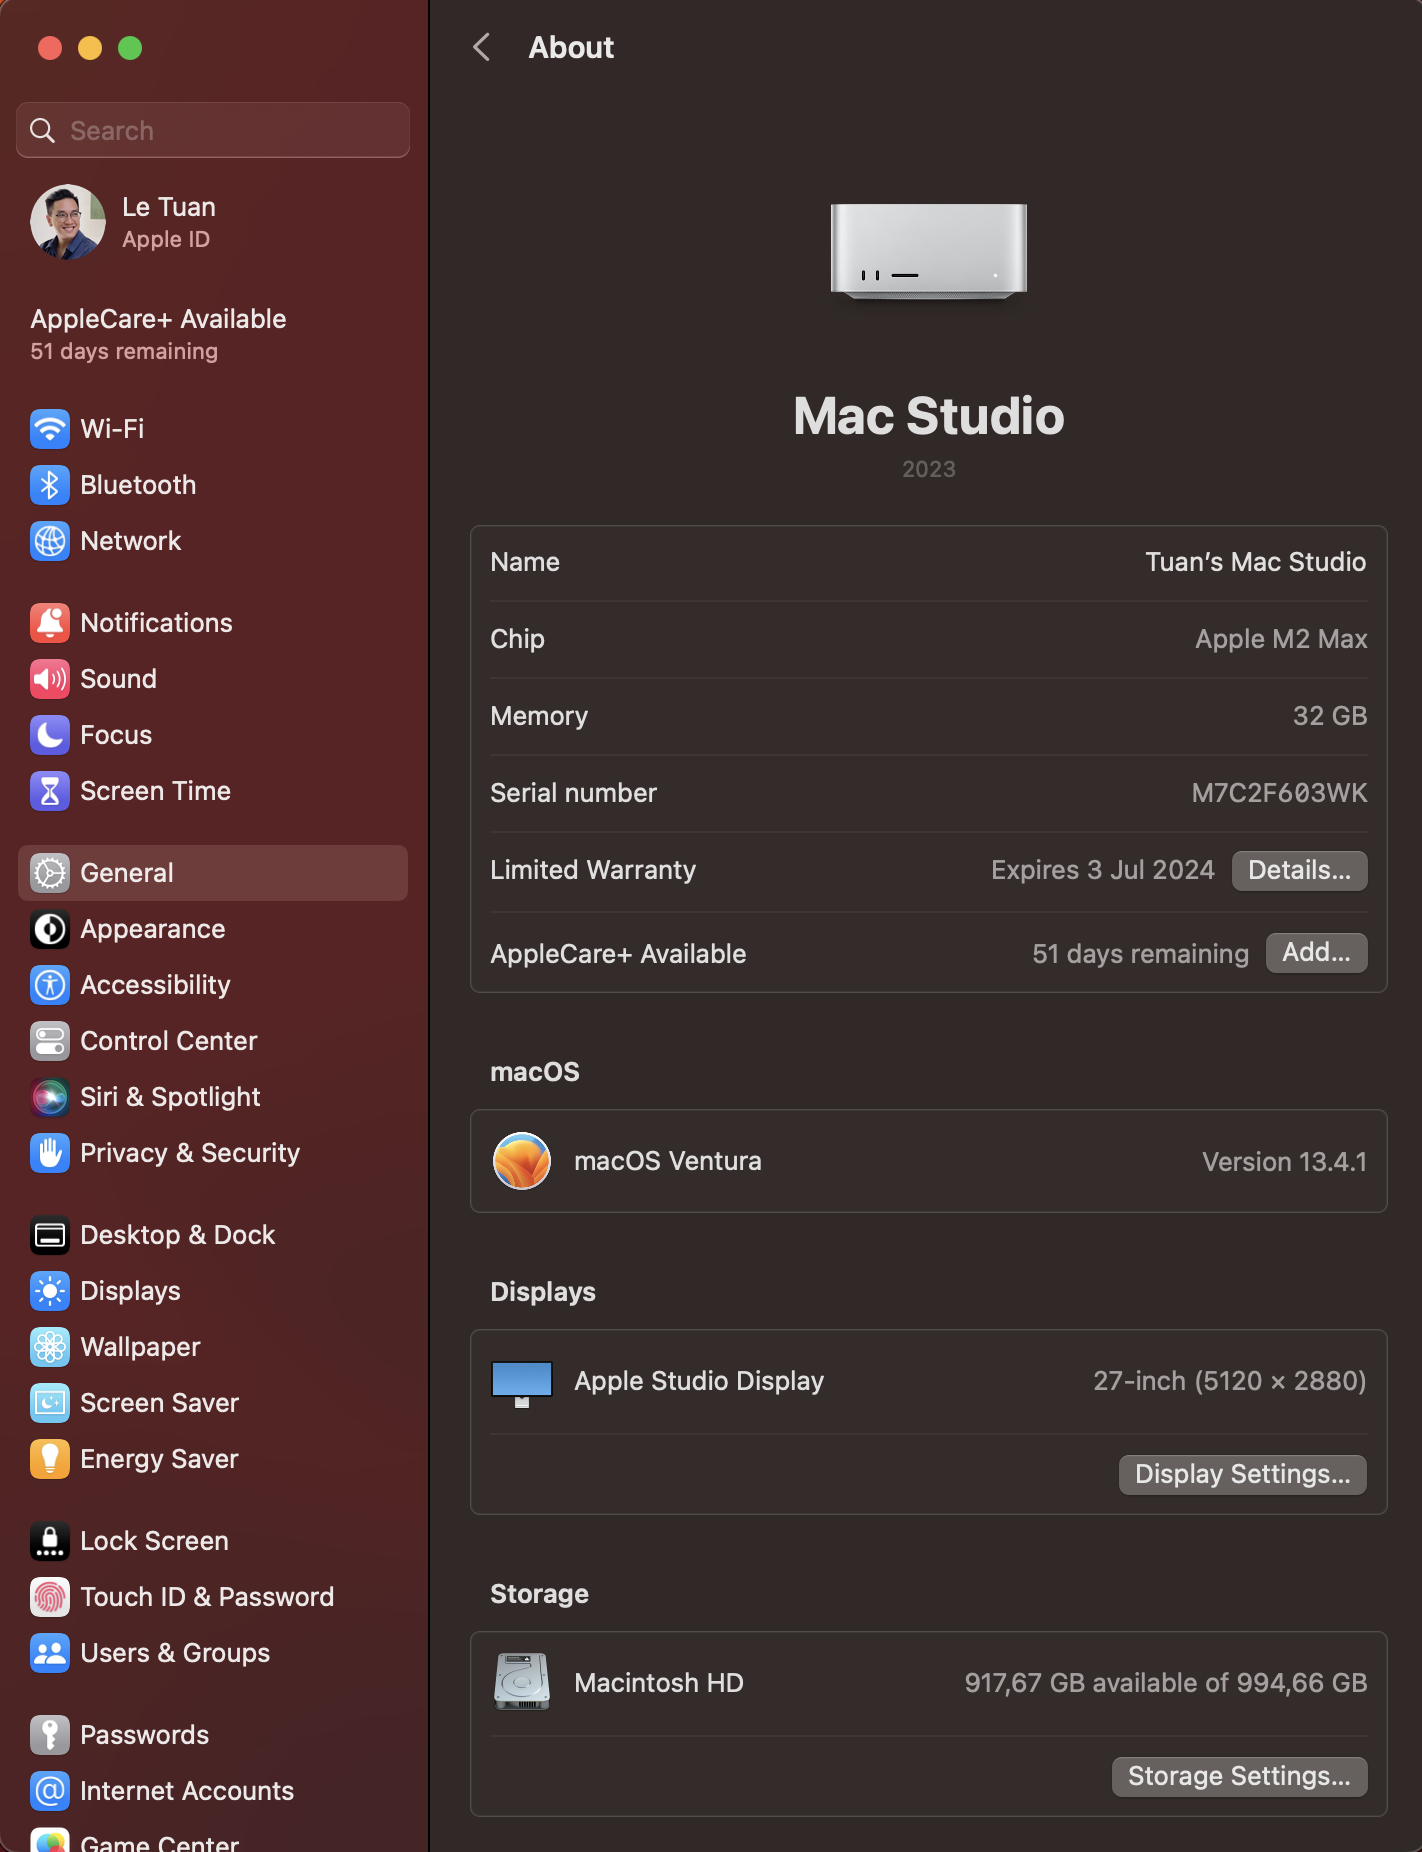Select the Passwords key icon
Viewport: 1422px width, 1852px height.
50,1735
